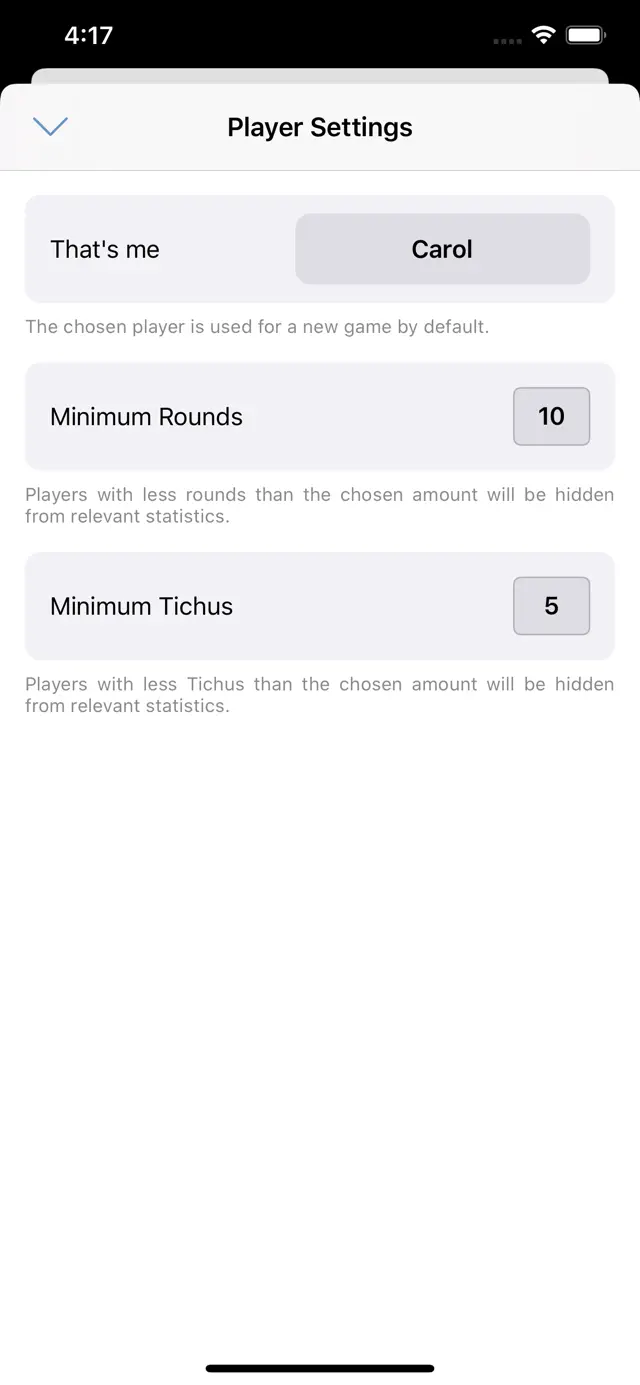The image size is (640, 1385).
Task: Tap the default player explanation under That's me
Action: [x=257, y=327]
